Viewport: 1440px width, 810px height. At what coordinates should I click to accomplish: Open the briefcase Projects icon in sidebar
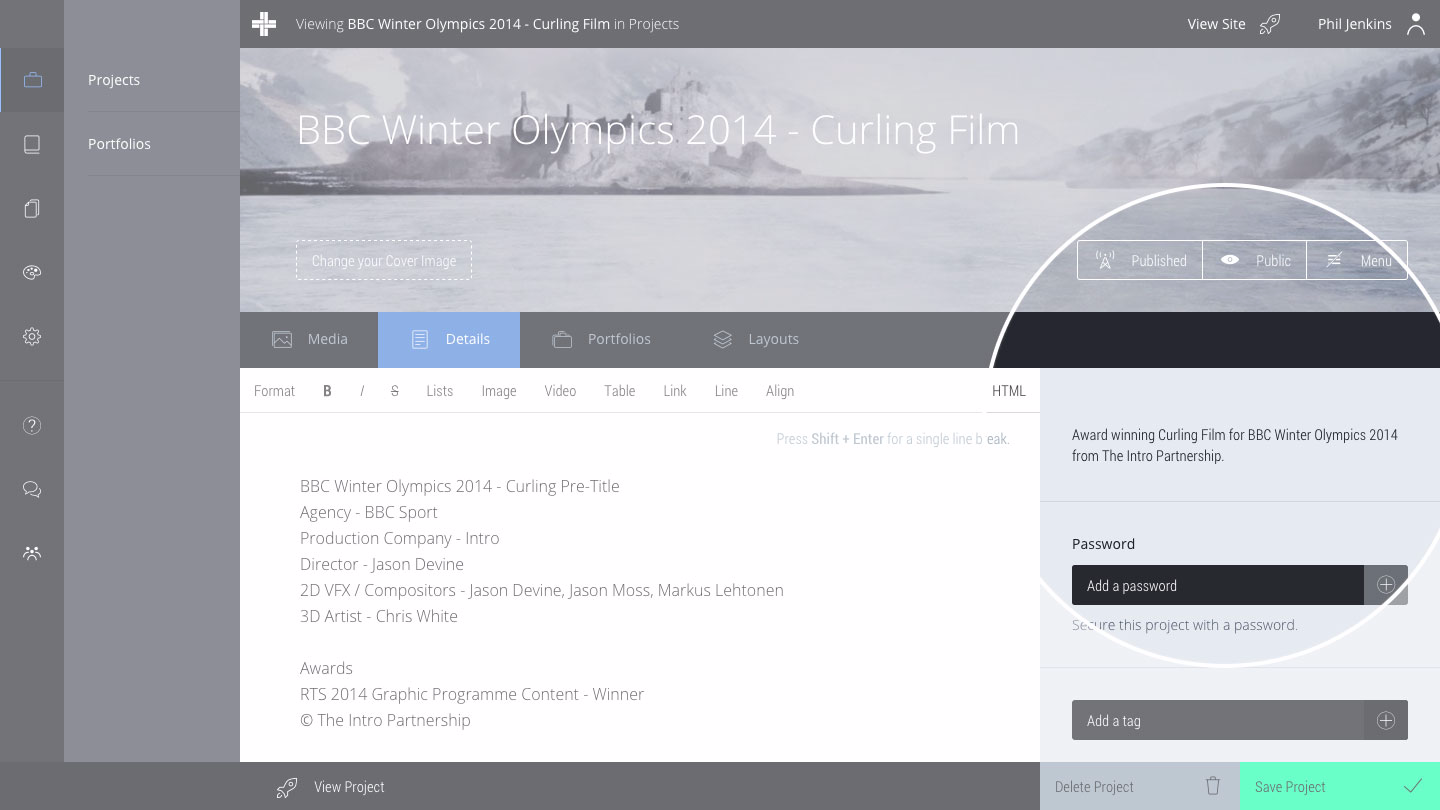[32, 80]
